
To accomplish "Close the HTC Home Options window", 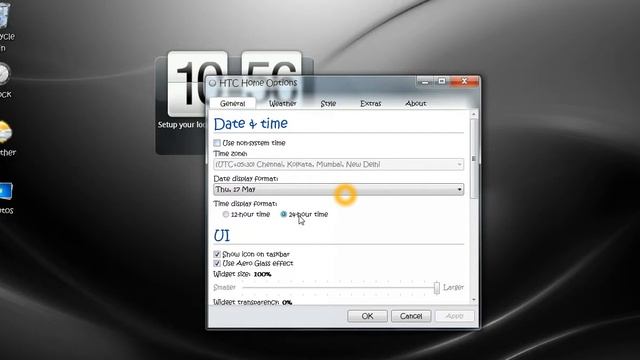I will pyautogui.click(x=464, y=82).
